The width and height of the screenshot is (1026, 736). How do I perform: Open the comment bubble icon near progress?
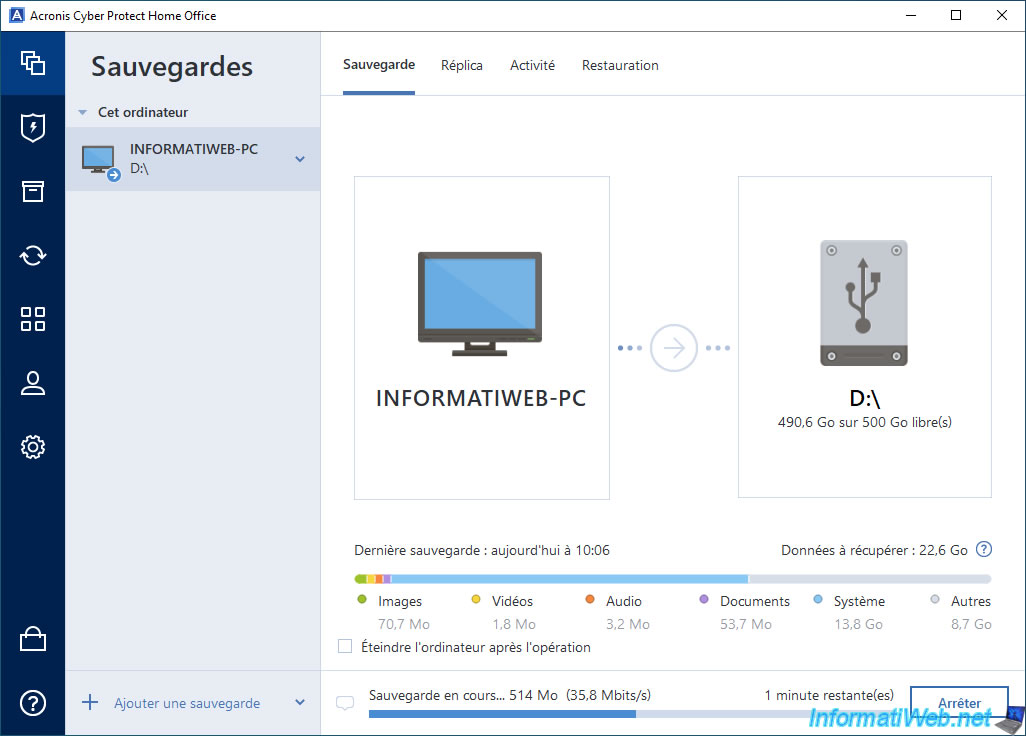click(x=345, y=703)
